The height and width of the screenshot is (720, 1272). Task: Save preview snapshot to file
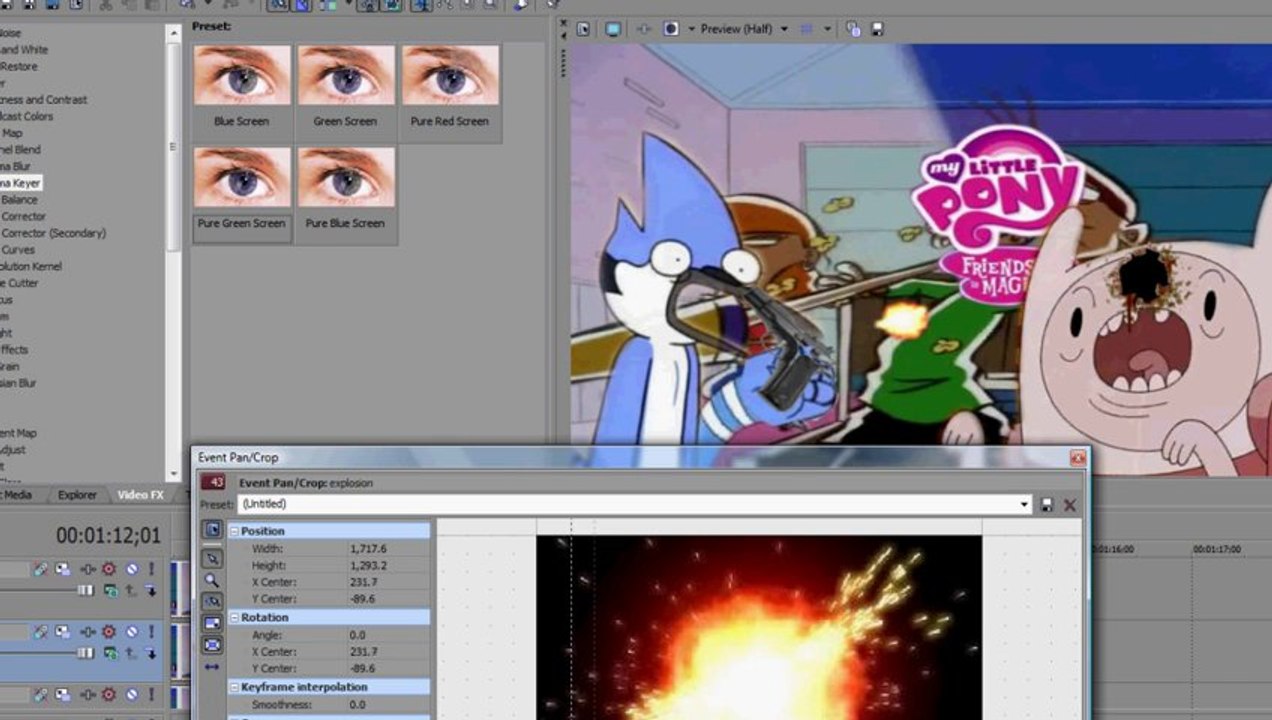877,29
